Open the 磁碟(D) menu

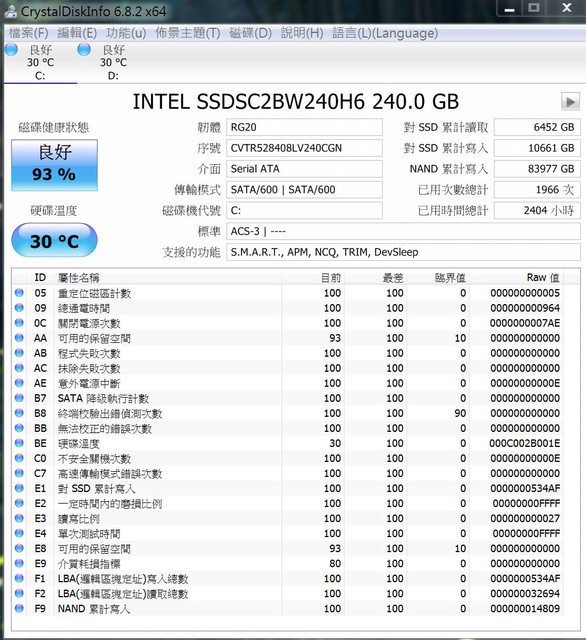click(x=250, y=33)
